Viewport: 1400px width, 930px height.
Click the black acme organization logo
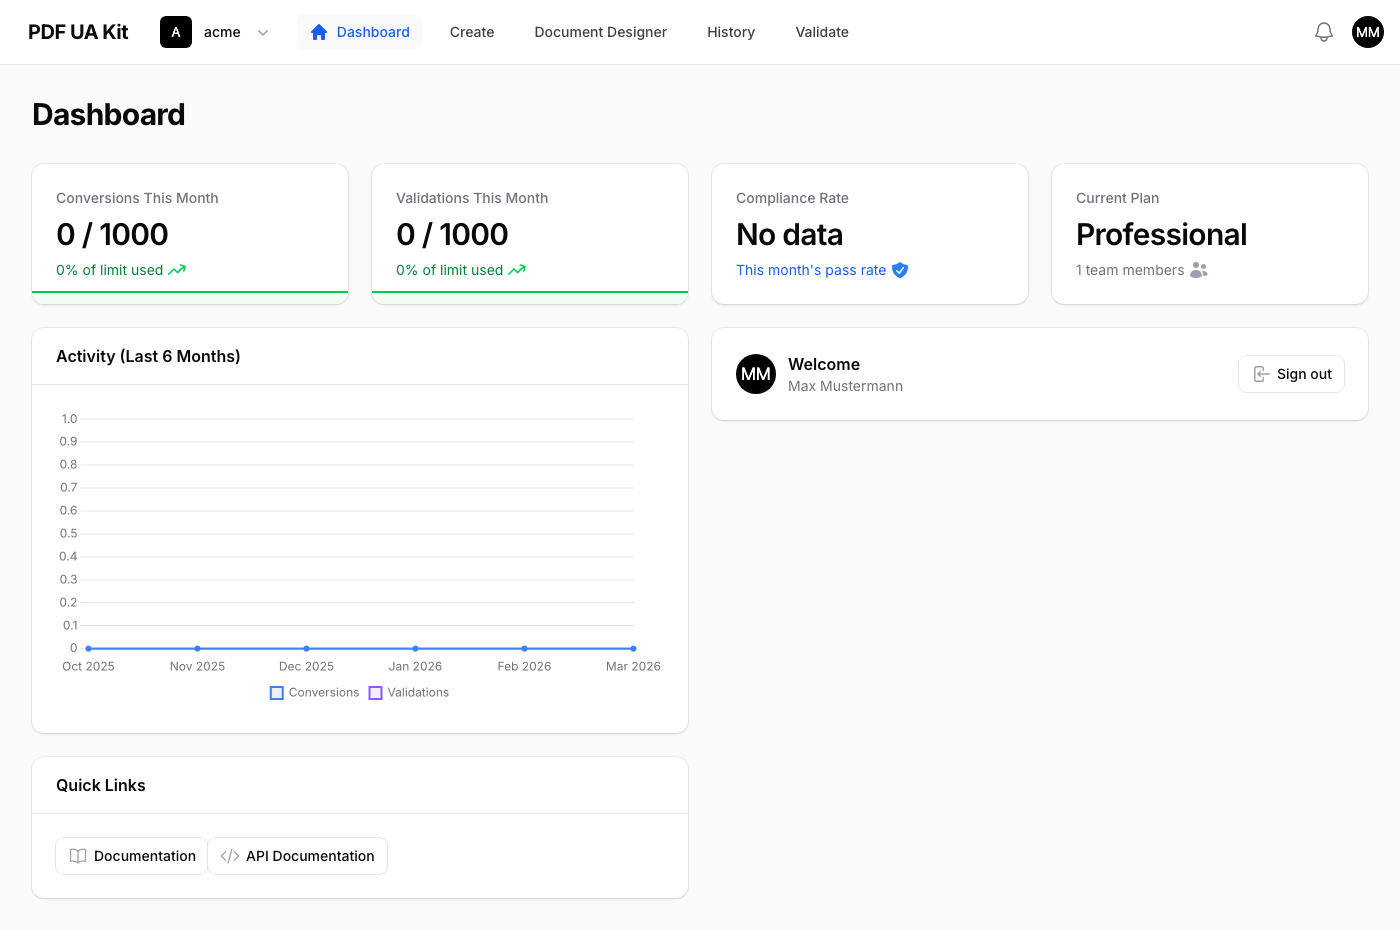coord(176,32)
